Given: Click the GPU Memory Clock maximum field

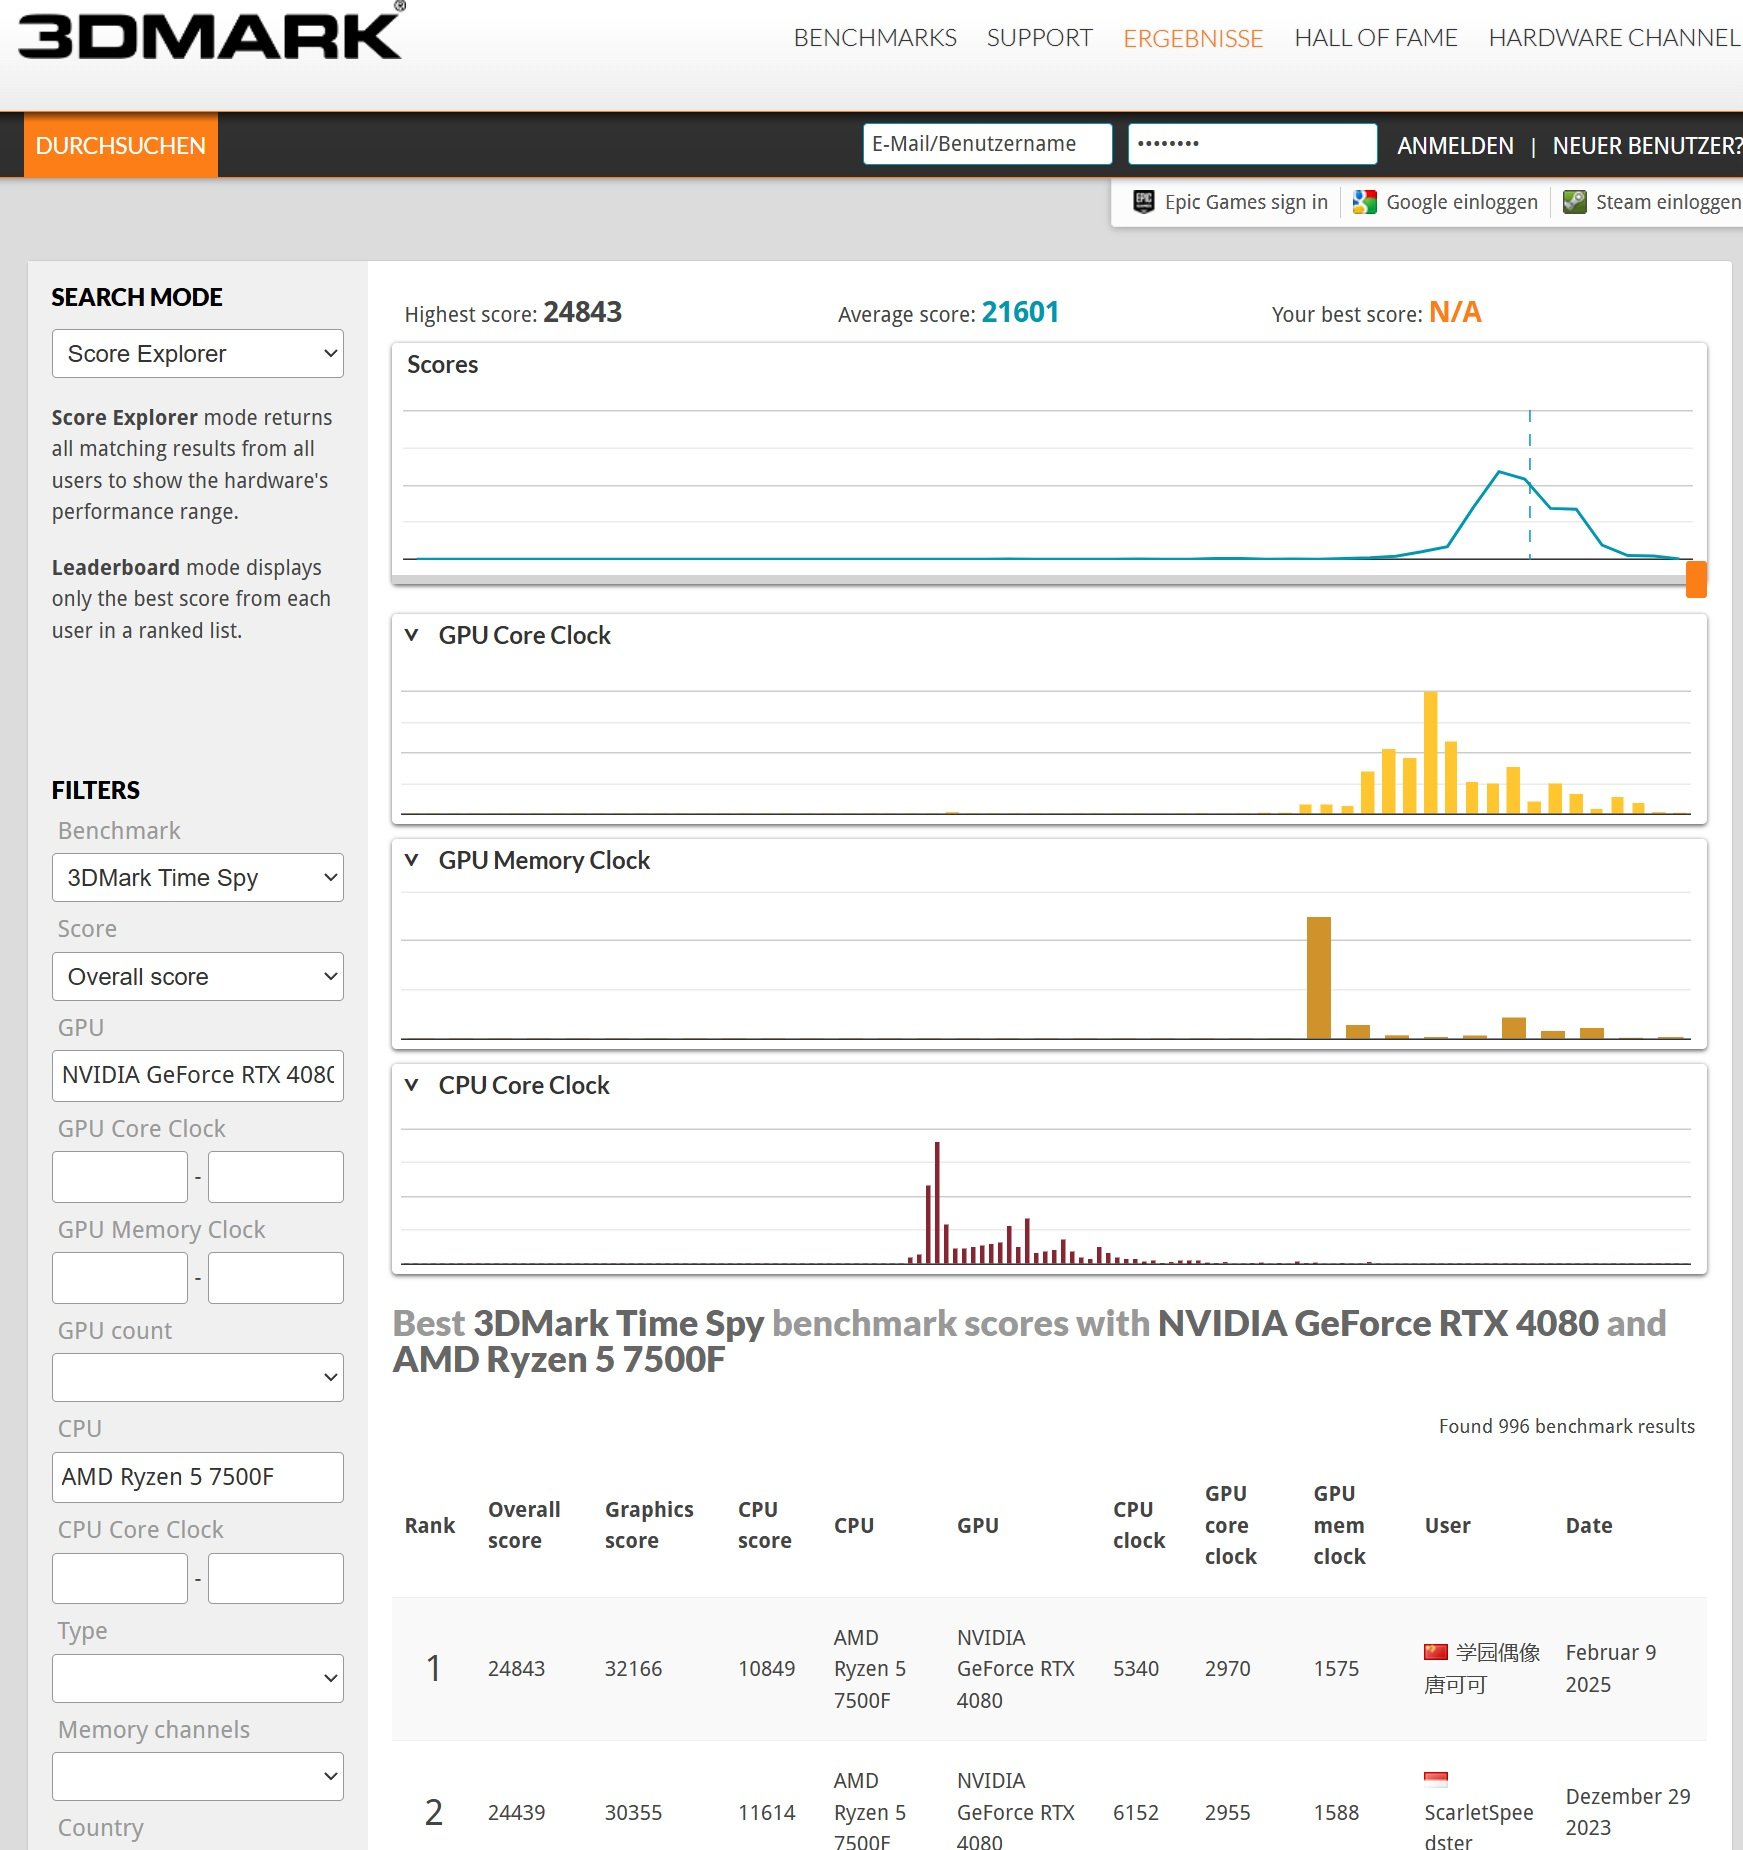Looking at the screenshot, I should pos(276,1278).
